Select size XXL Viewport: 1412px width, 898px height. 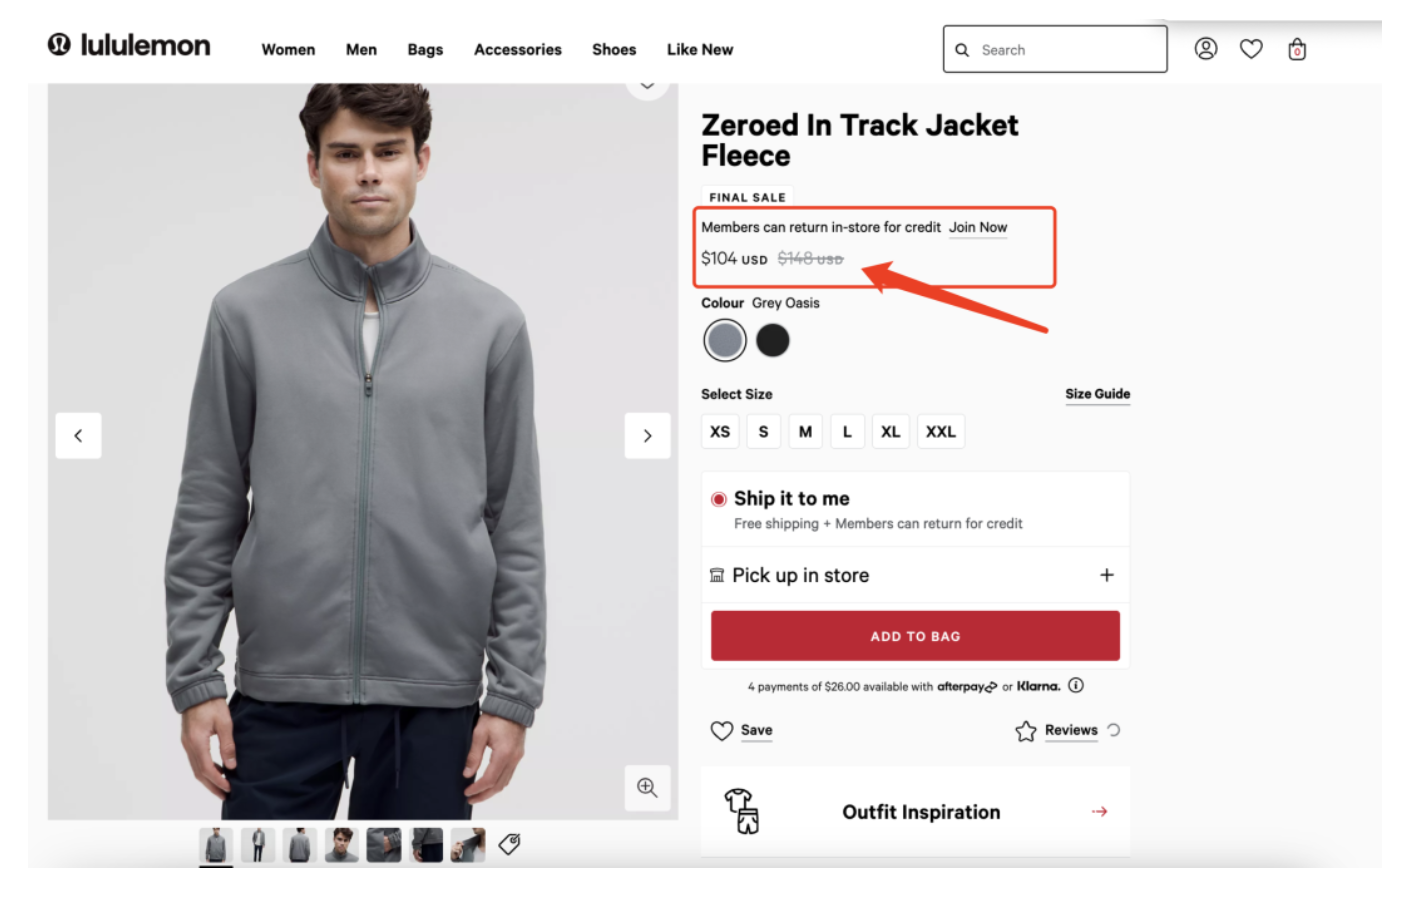(940, 432)
